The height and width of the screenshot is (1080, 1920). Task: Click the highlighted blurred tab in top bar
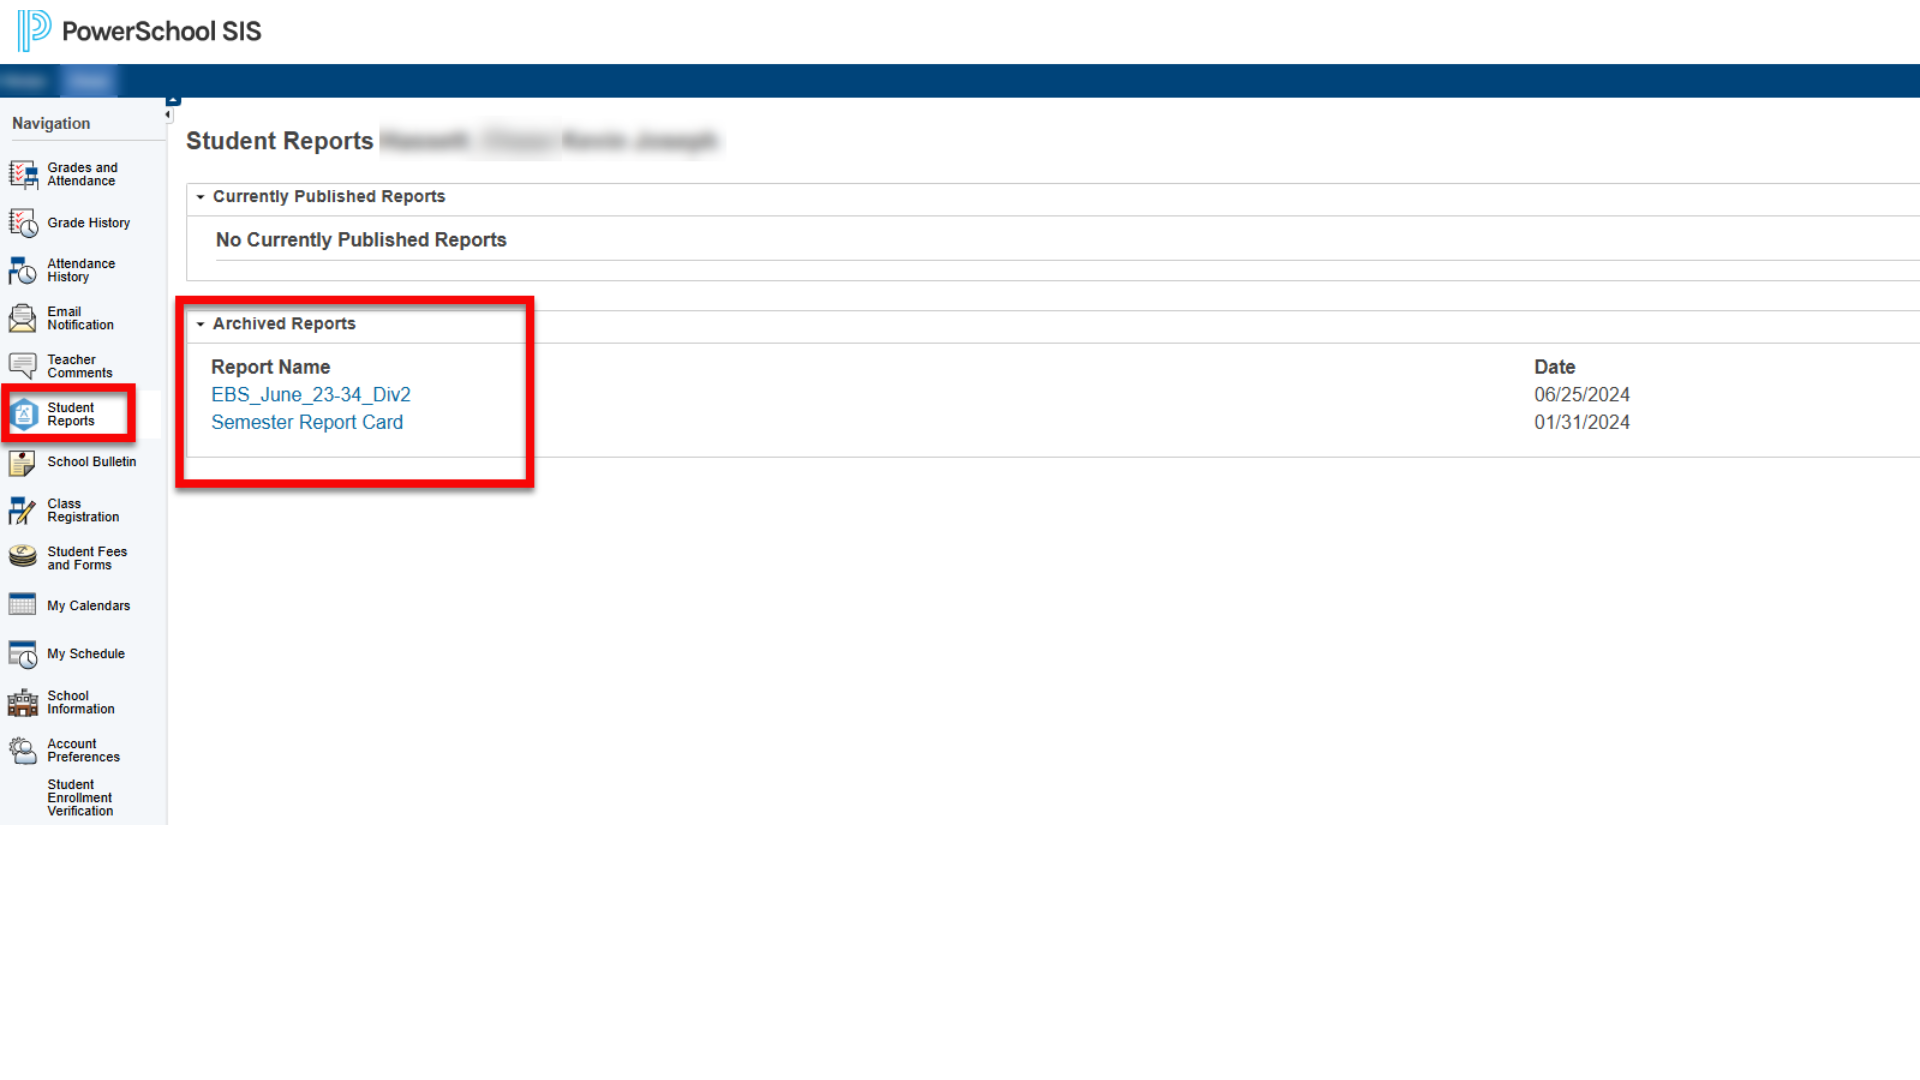click(89, 81)
